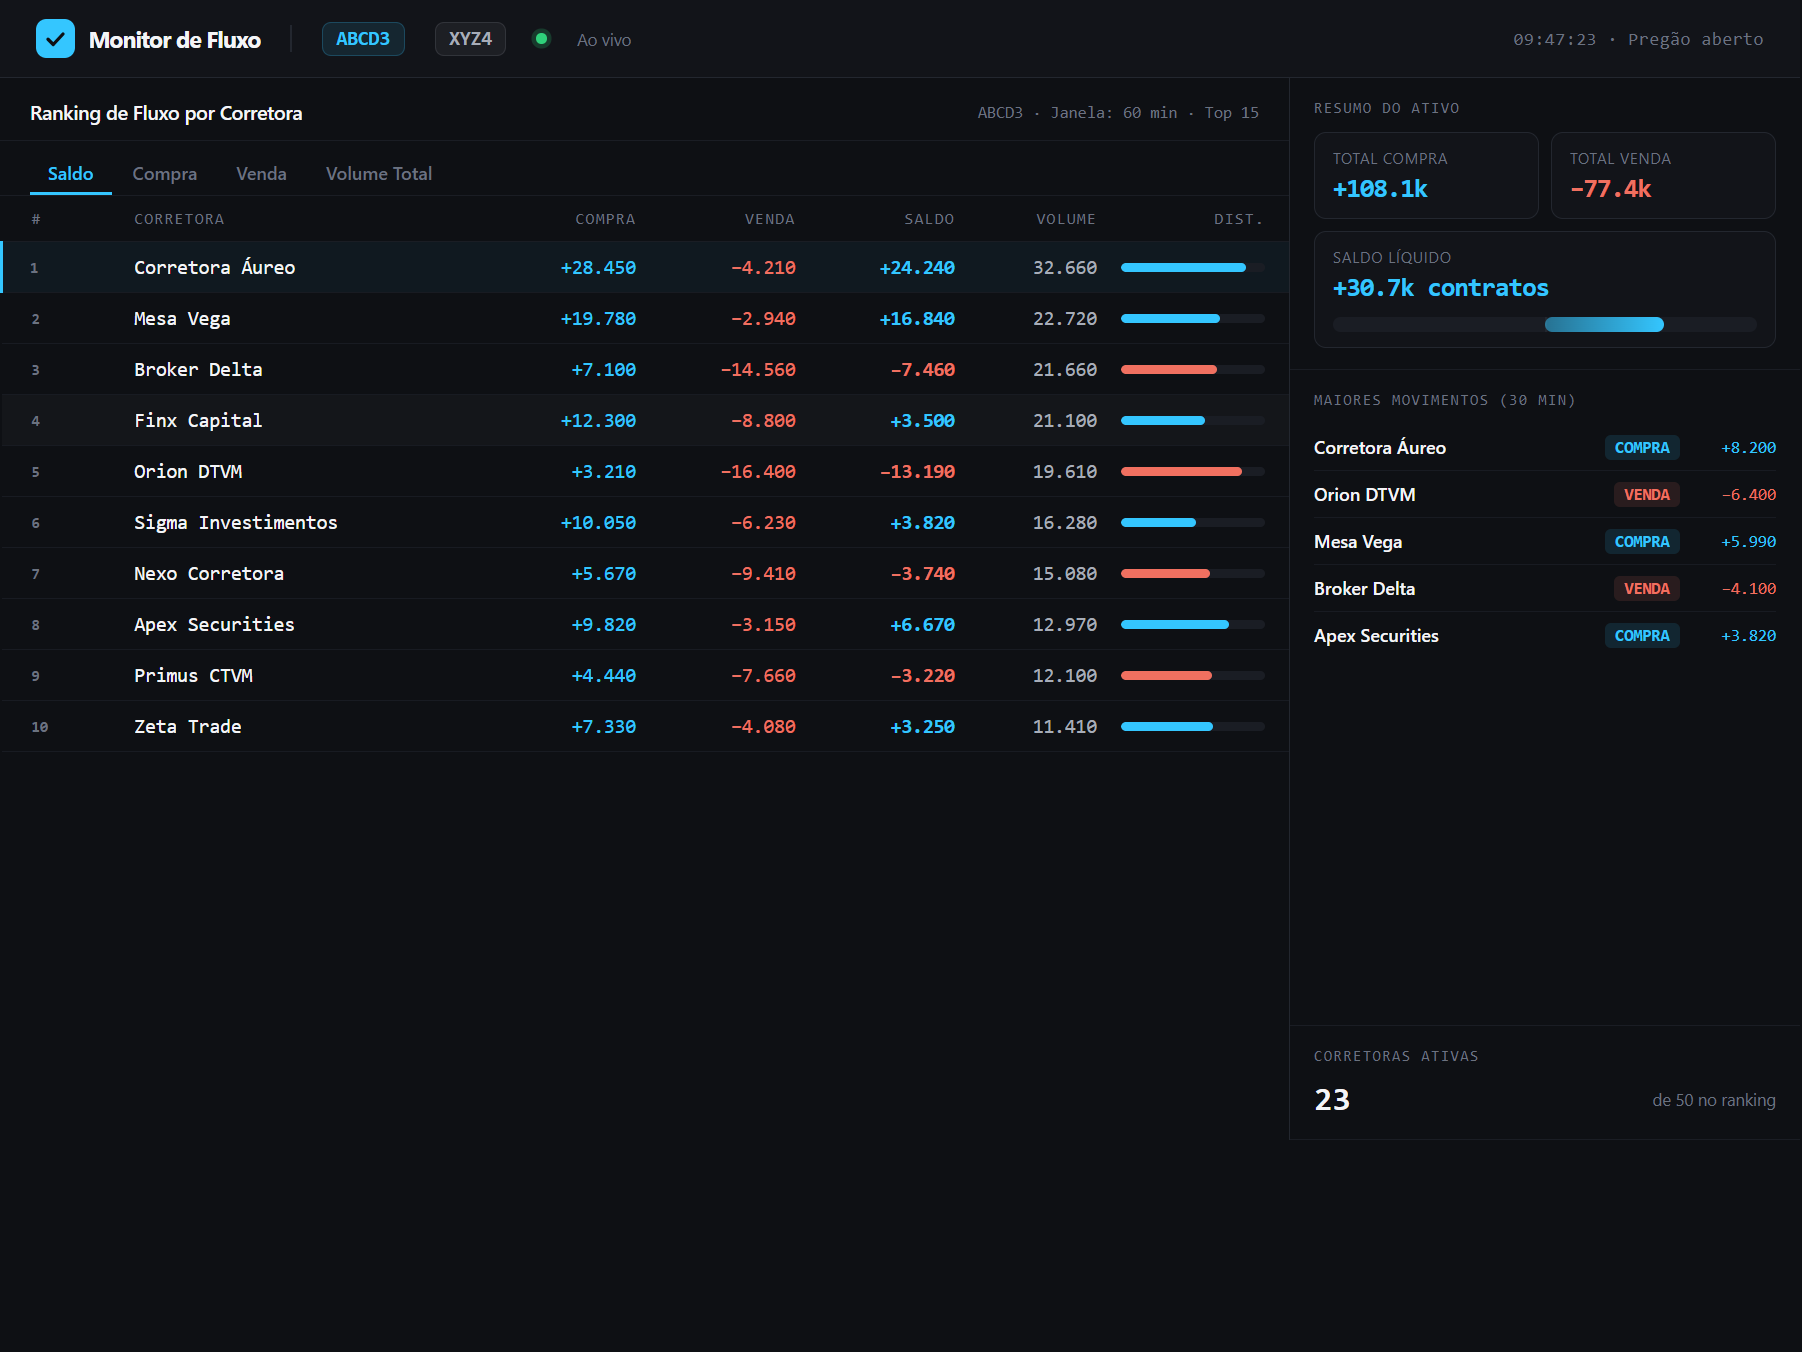Open the Total Compra summary card

[x=1426, y=175]
